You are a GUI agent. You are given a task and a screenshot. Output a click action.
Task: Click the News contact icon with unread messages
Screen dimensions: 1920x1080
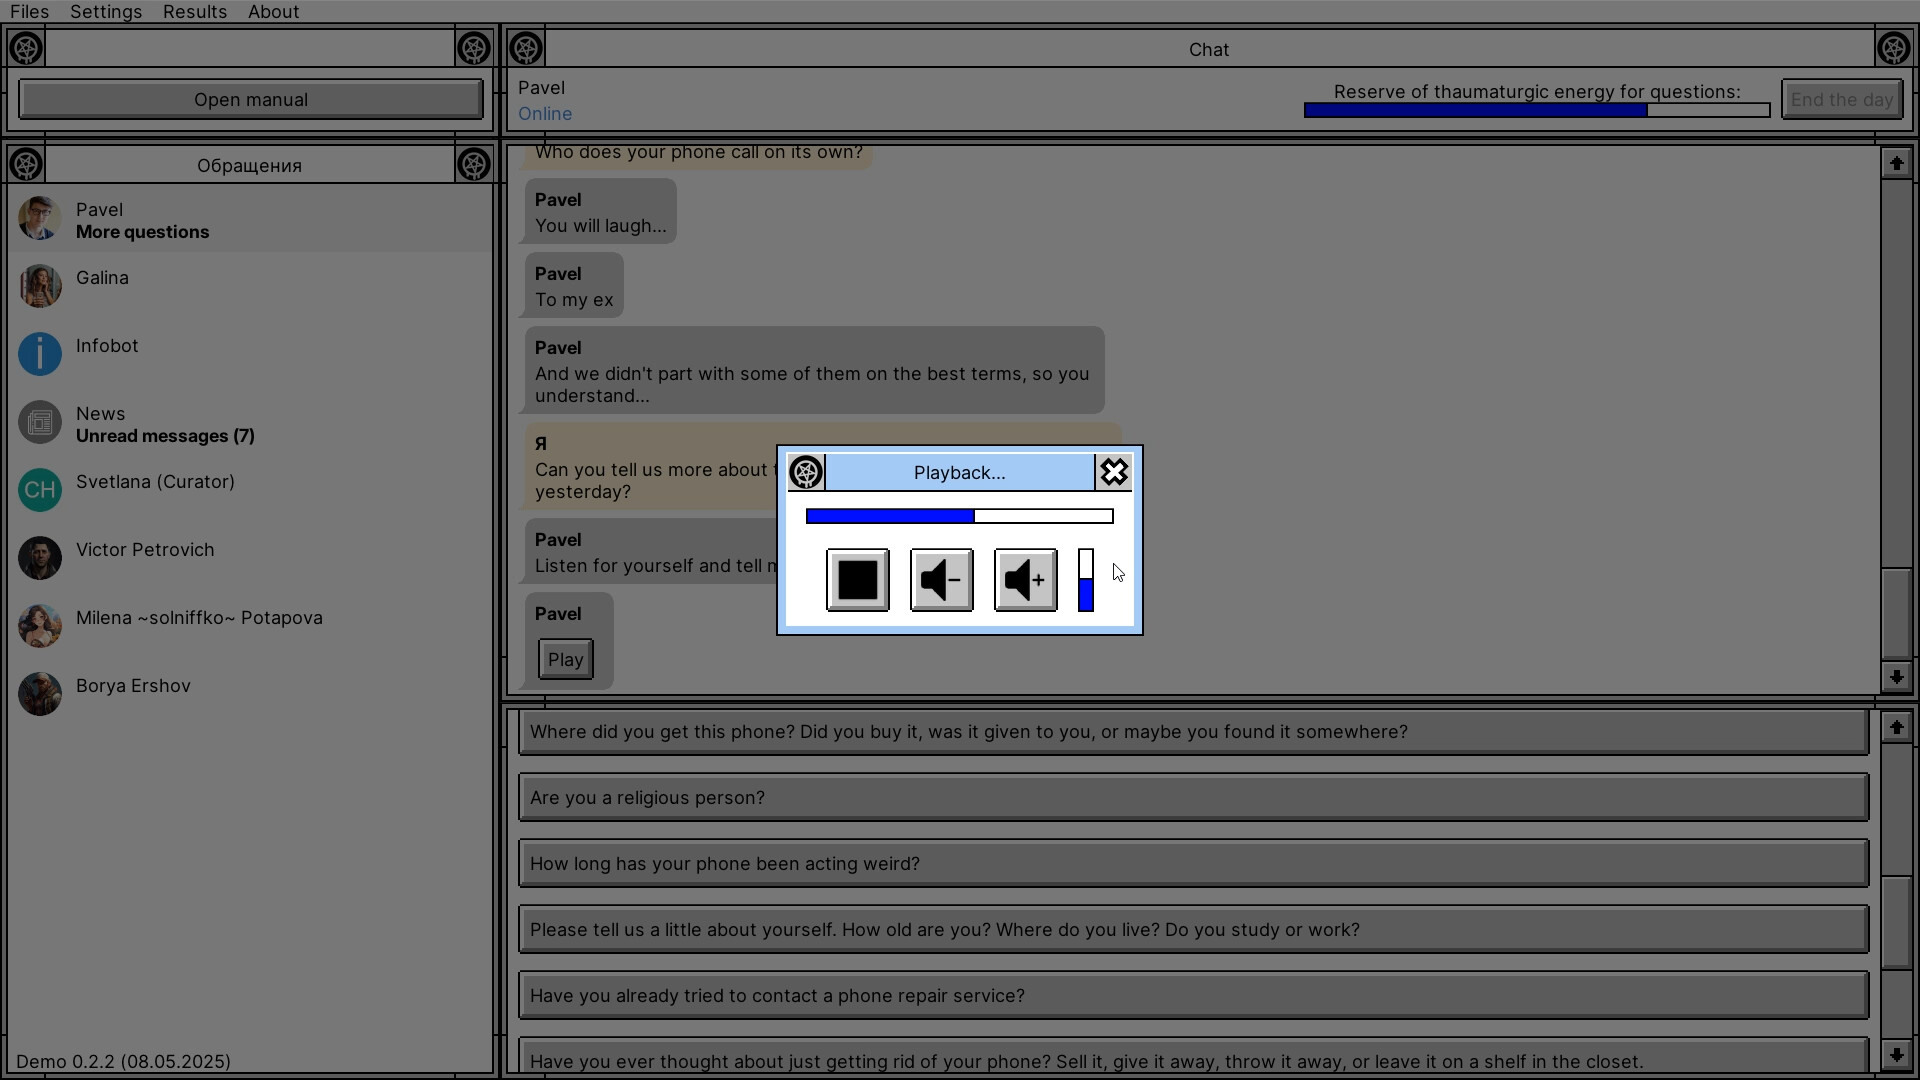coord(40,422)
